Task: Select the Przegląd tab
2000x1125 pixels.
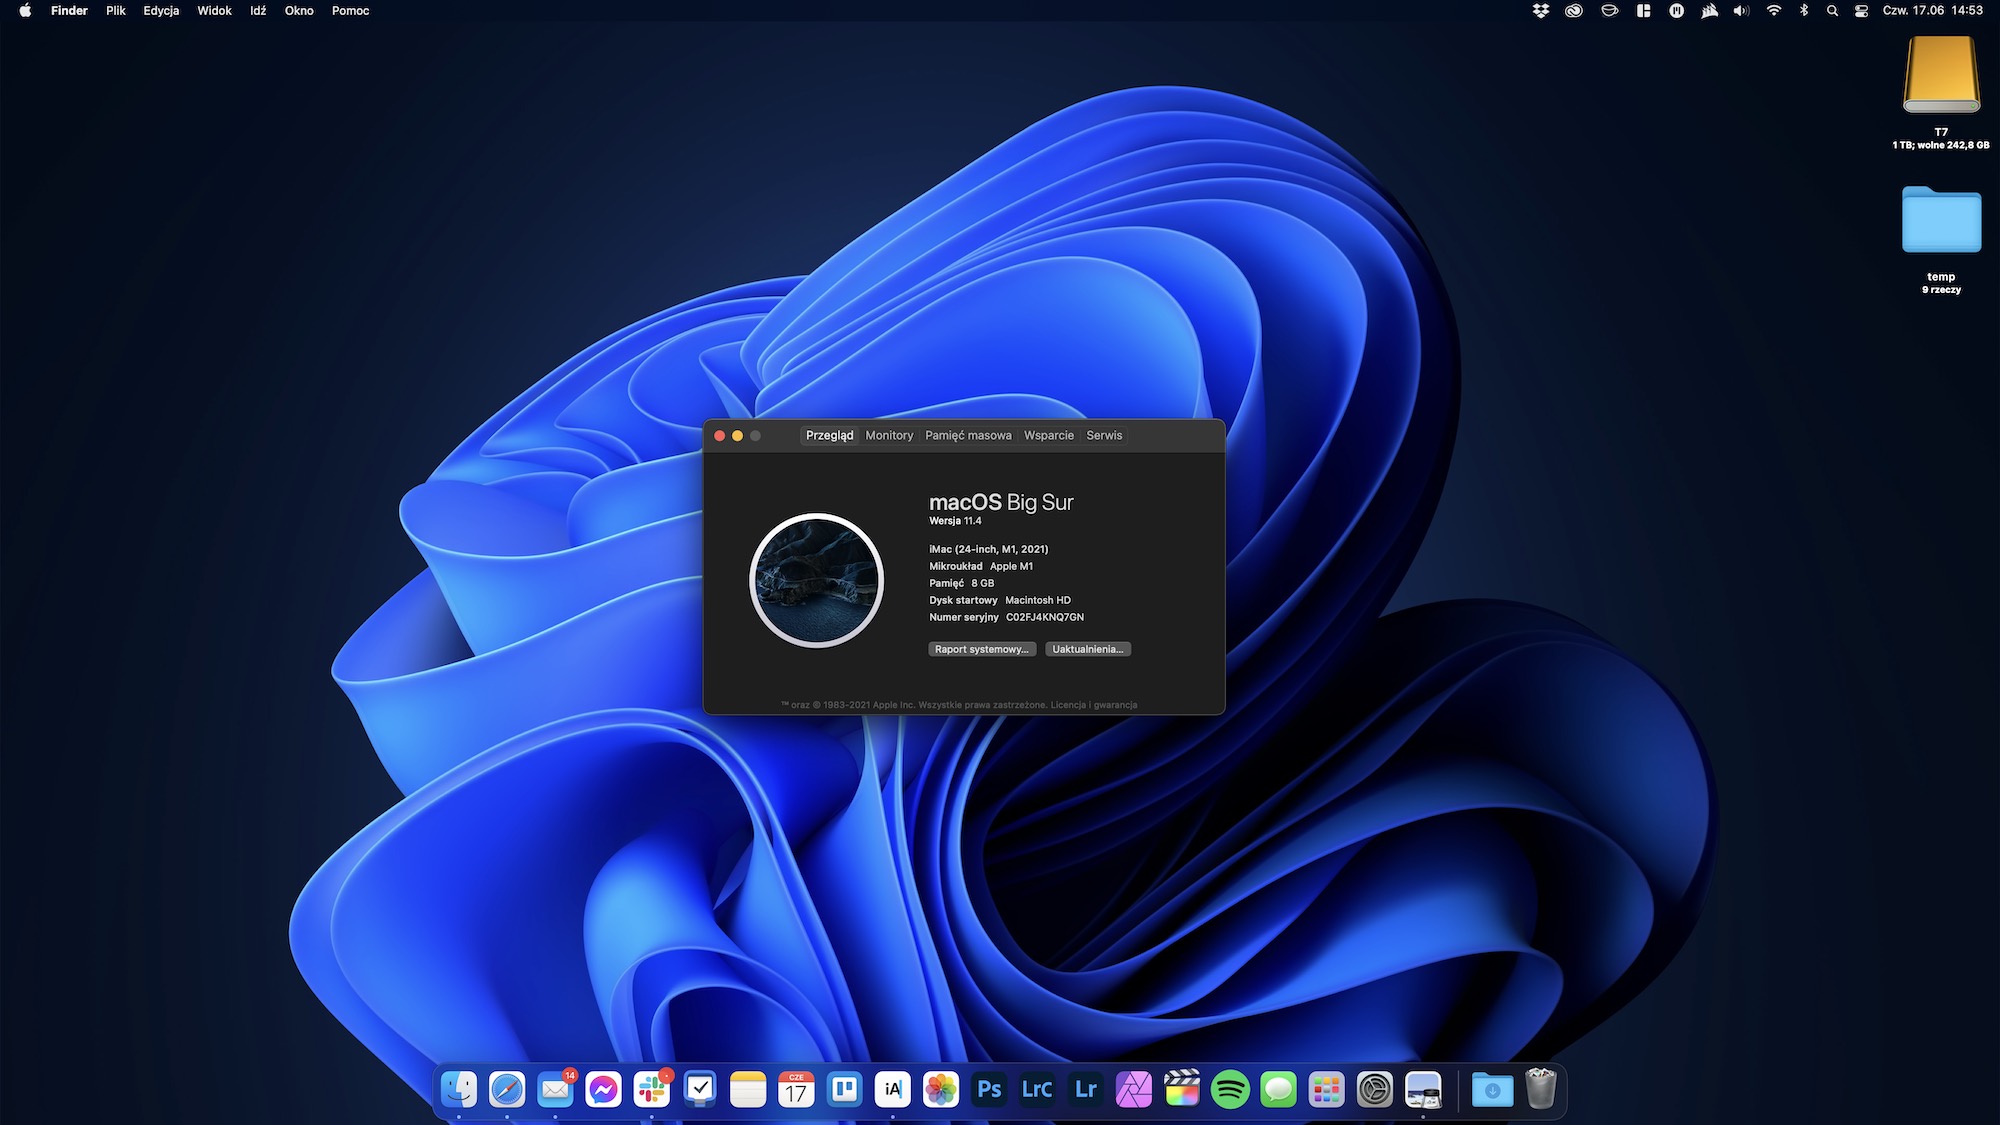Action: [x=829, y=435]
